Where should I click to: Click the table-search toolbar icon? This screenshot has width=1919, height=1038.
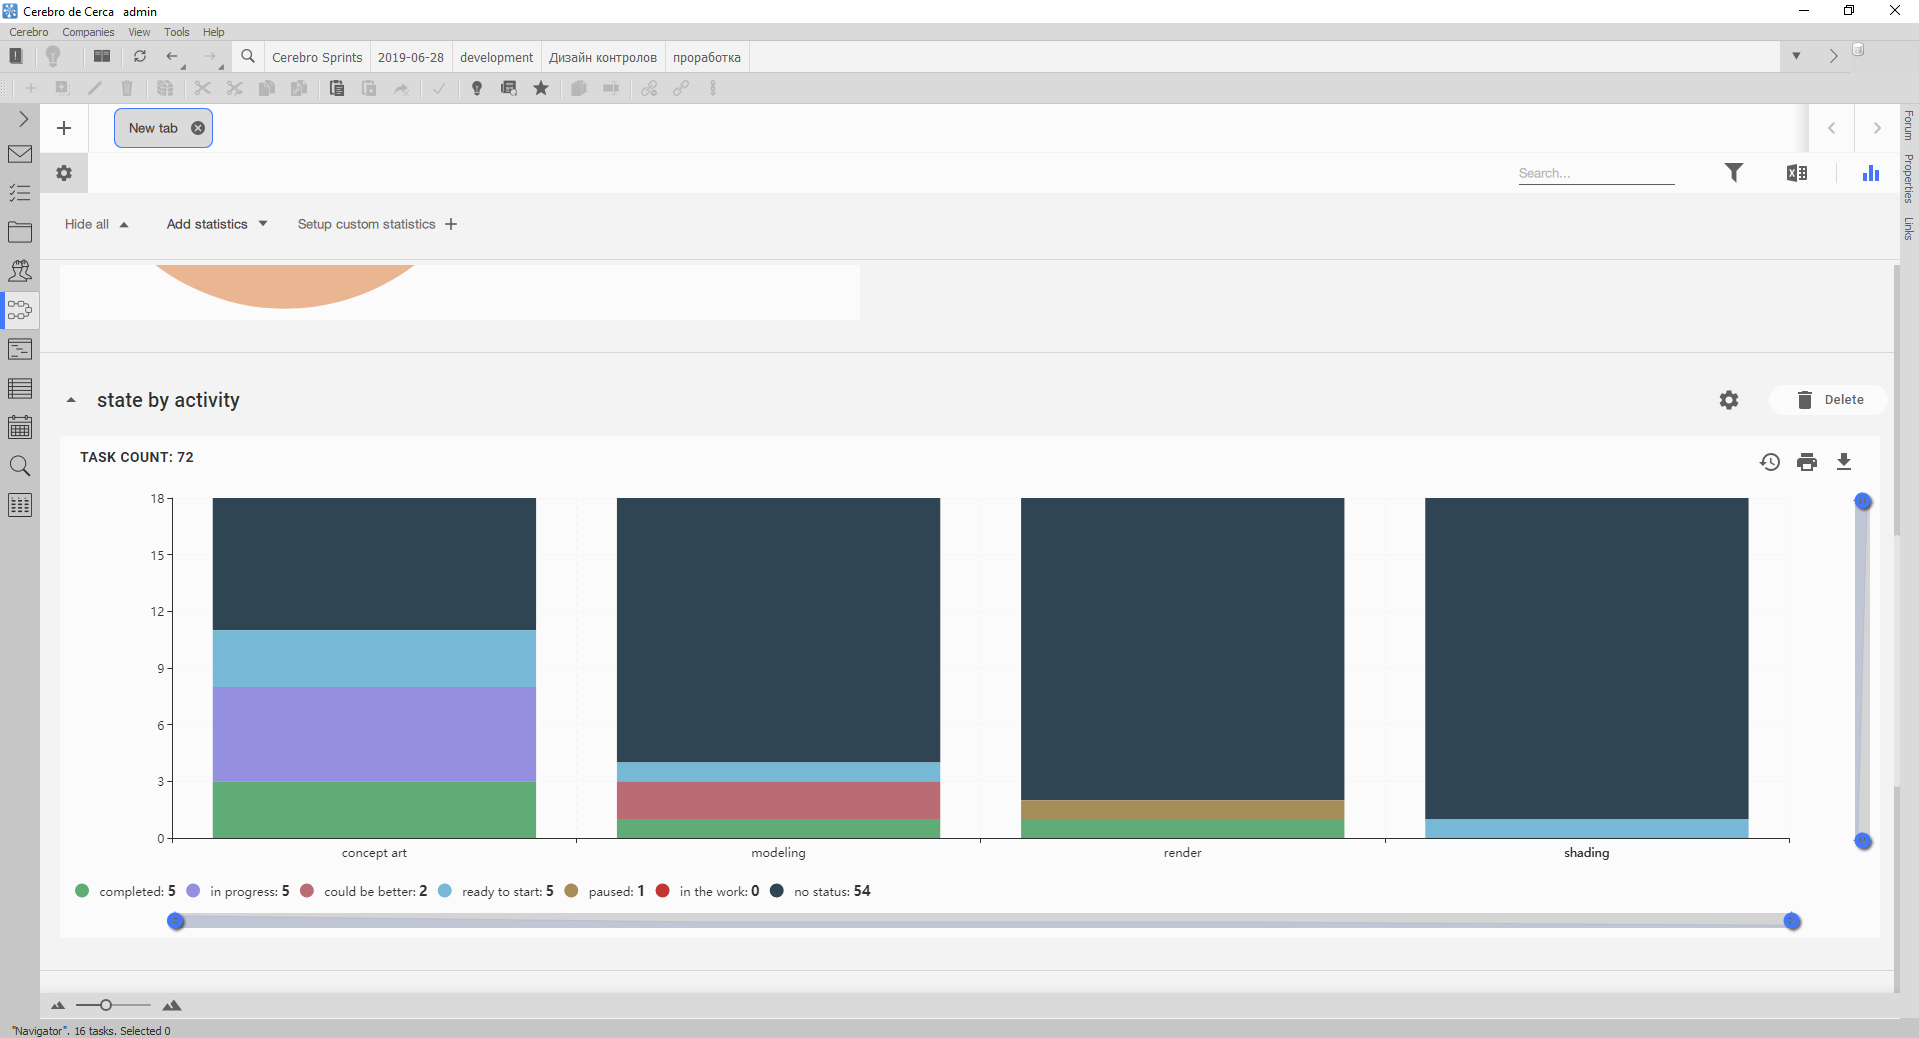coord(509,88)
